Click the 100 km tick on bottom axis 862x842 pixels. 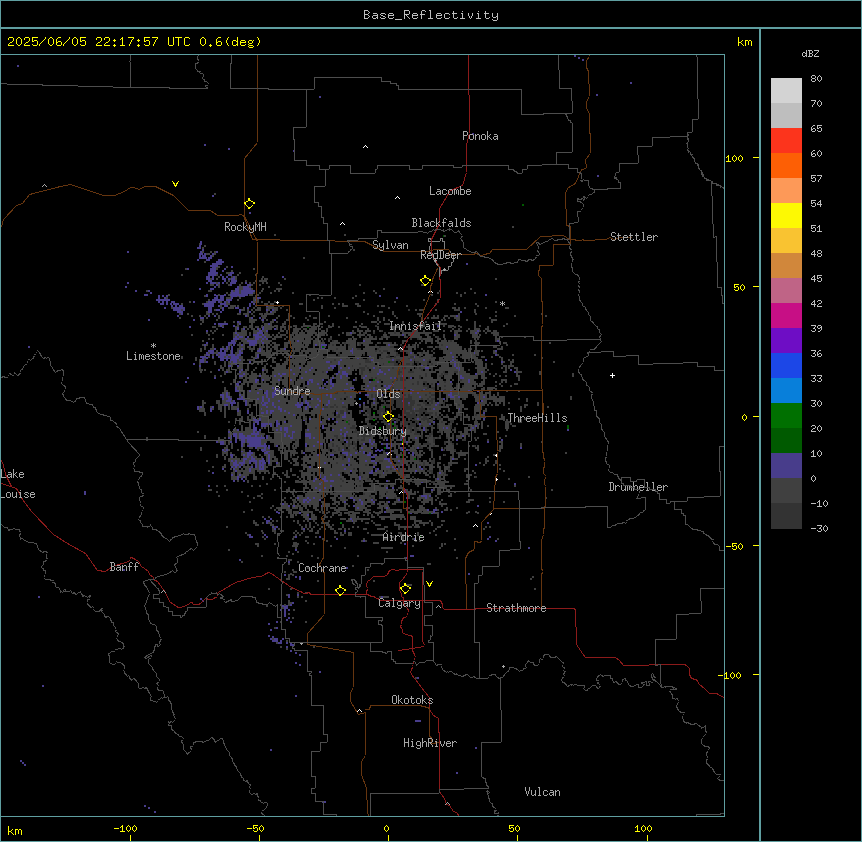tap(643, 828)
